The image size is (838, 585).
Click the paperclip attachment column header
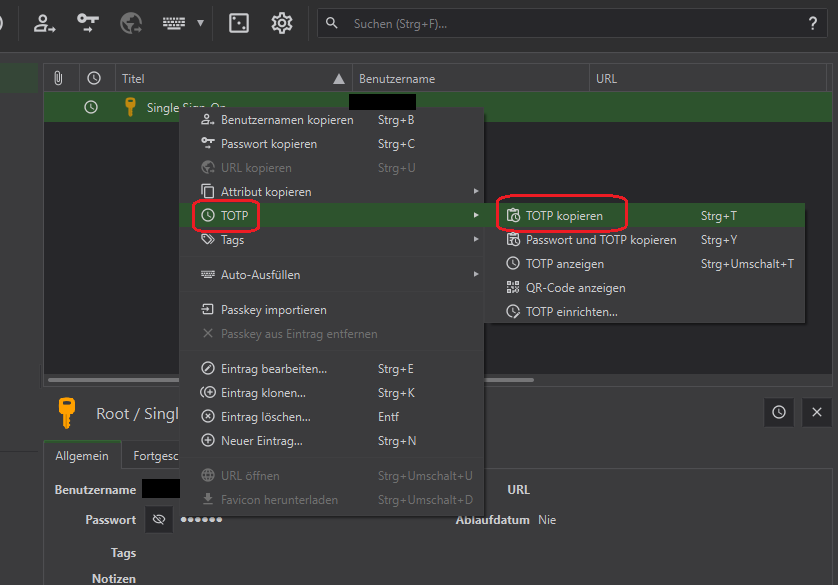pos(58,78)
